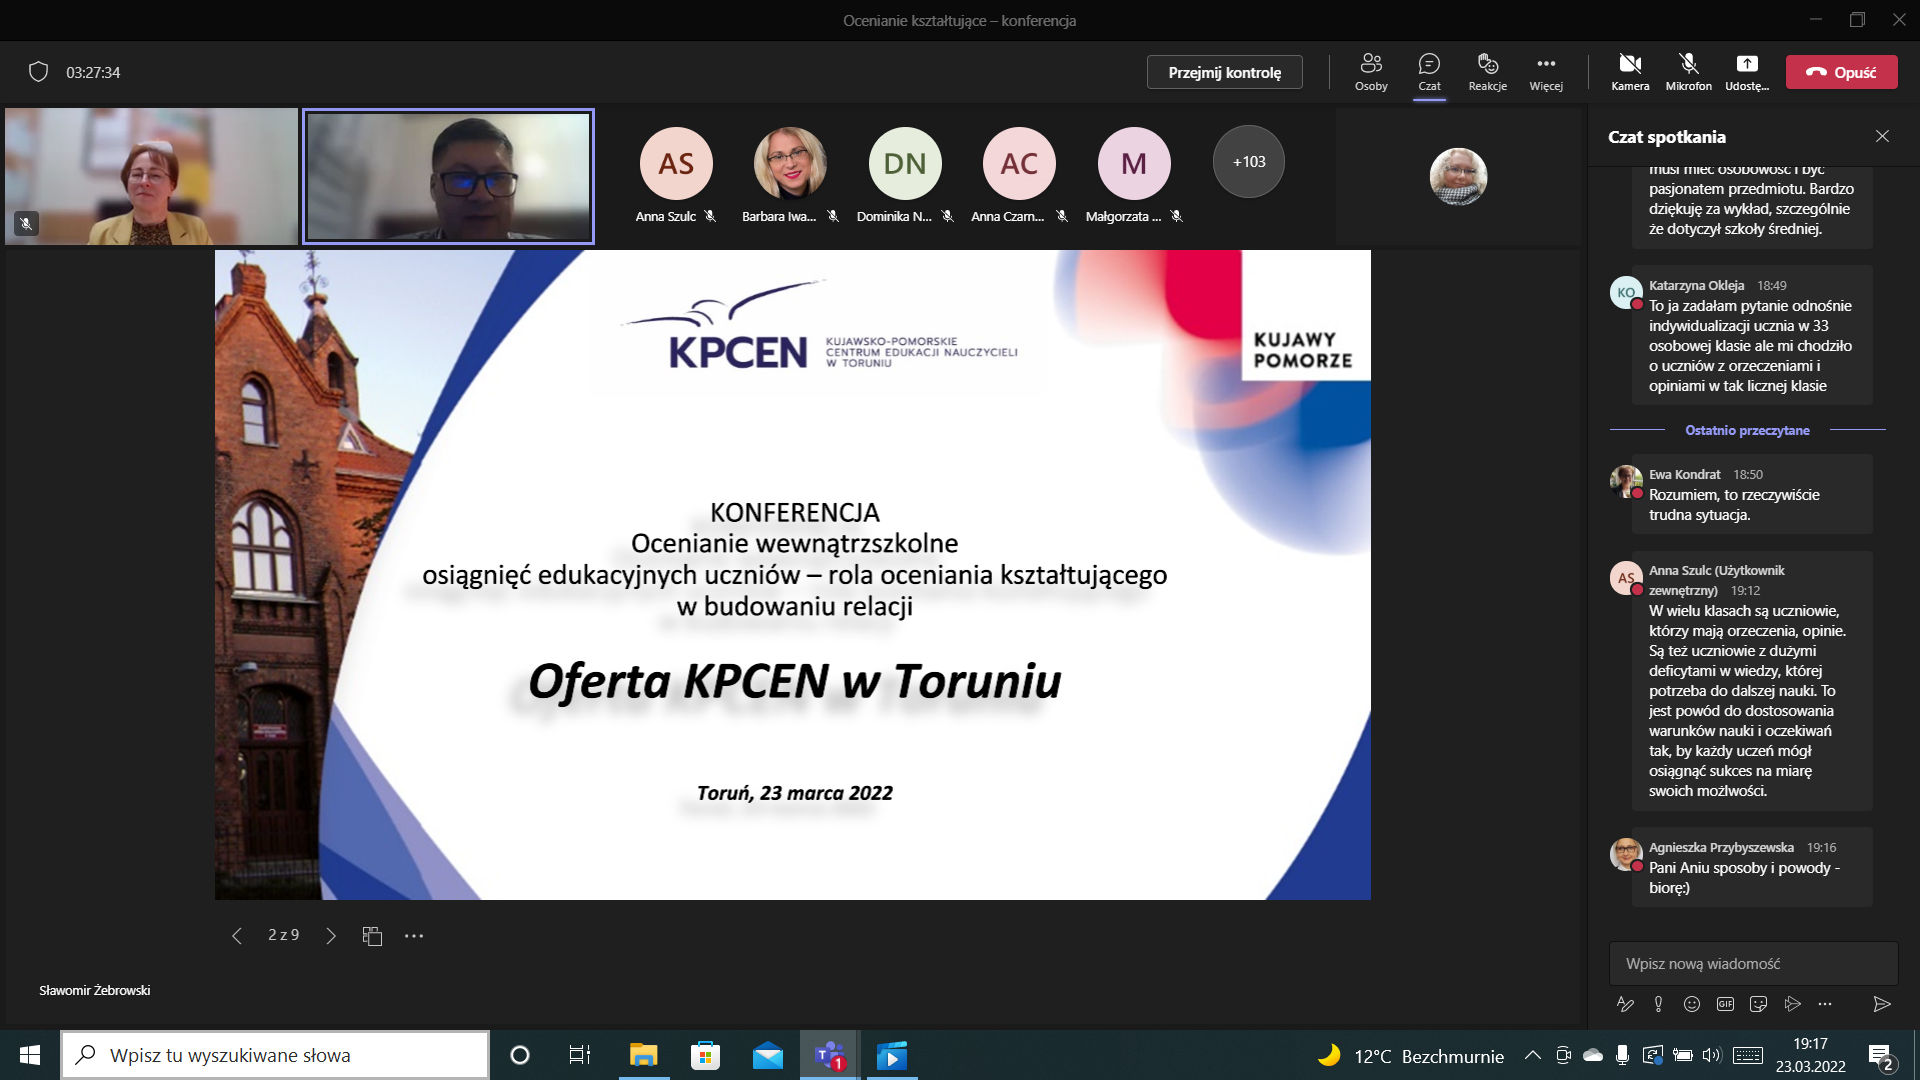This screenshot has width=1920, height=1080.
Task: Select Anna Szulc participant avatar
Action: point(676,163)
